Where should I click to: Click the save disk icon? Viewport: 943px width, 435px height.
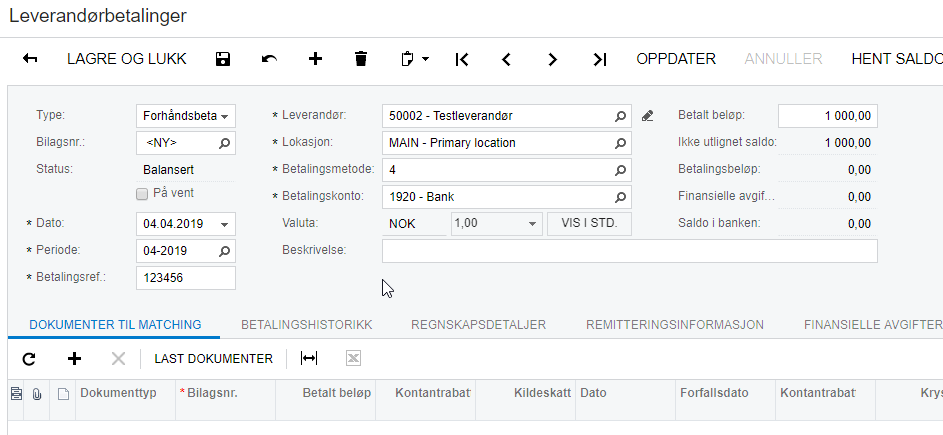tap(223, 59)
